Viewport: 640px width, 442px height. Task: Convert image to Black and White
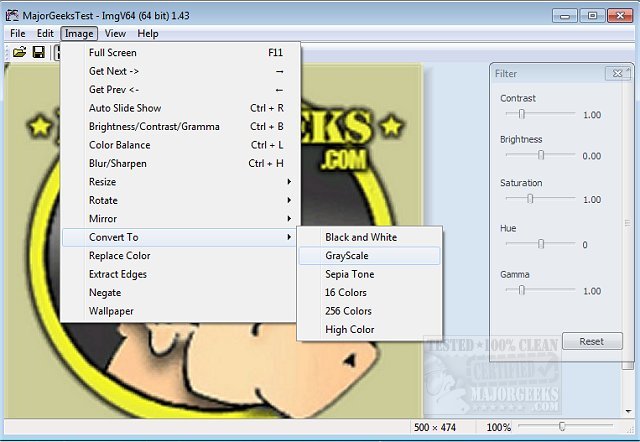369,237
